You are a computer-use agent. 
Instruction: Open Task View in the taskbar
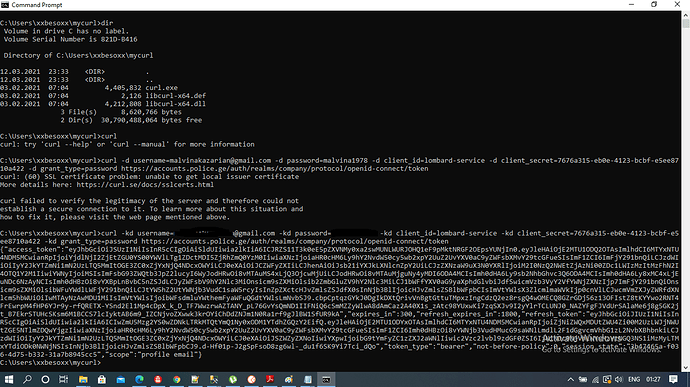64,380
